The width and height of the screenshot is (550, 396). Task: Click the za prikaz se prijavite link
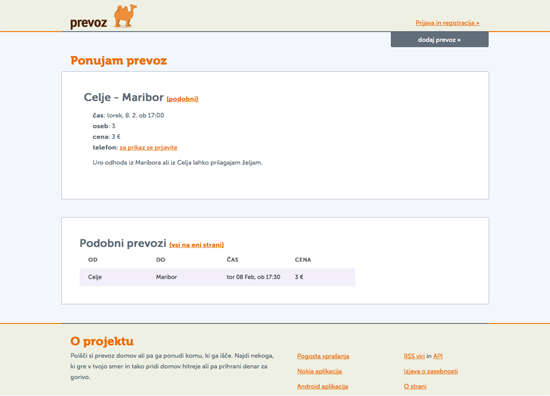pyautogui.click(x=148, y=148)
